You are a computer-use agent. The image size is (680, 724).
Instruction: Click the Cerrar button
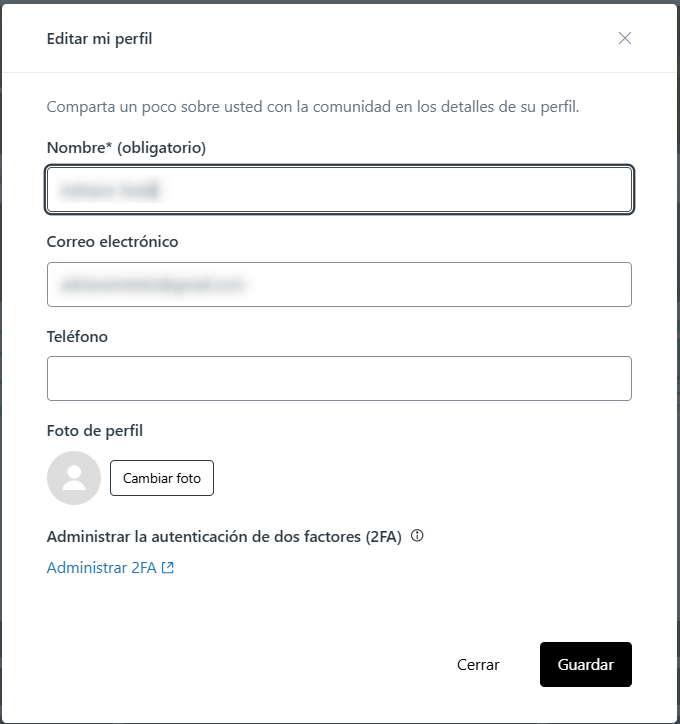478,665
